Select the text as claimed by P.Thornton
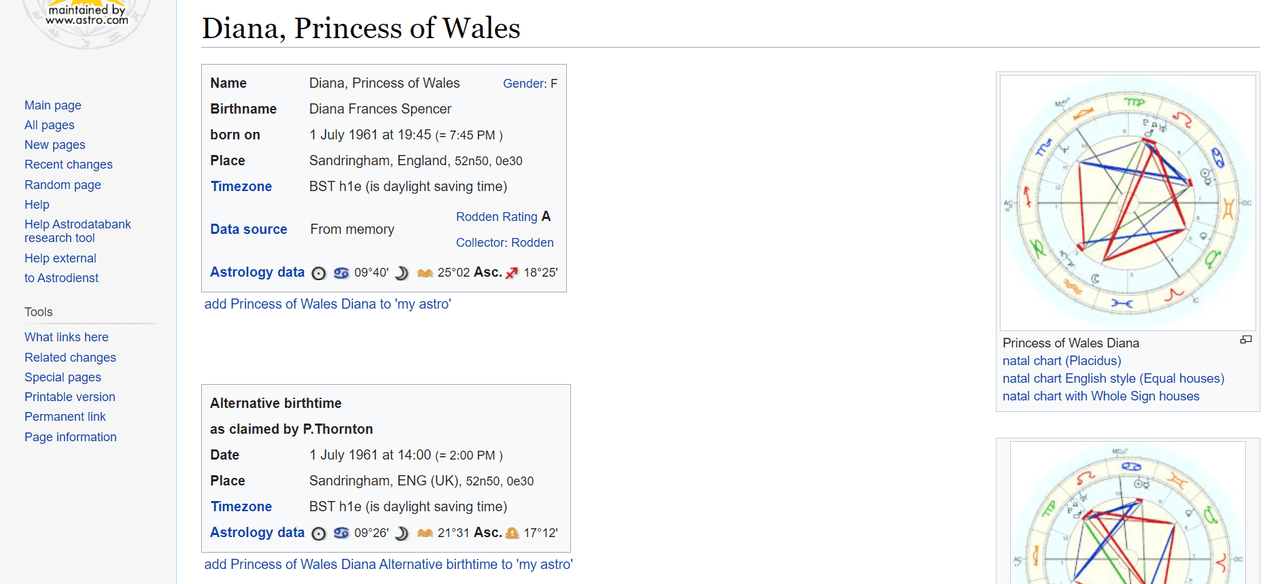This screenshot has height=584, width=1280. pyautogui.click(x=291, y=429)
